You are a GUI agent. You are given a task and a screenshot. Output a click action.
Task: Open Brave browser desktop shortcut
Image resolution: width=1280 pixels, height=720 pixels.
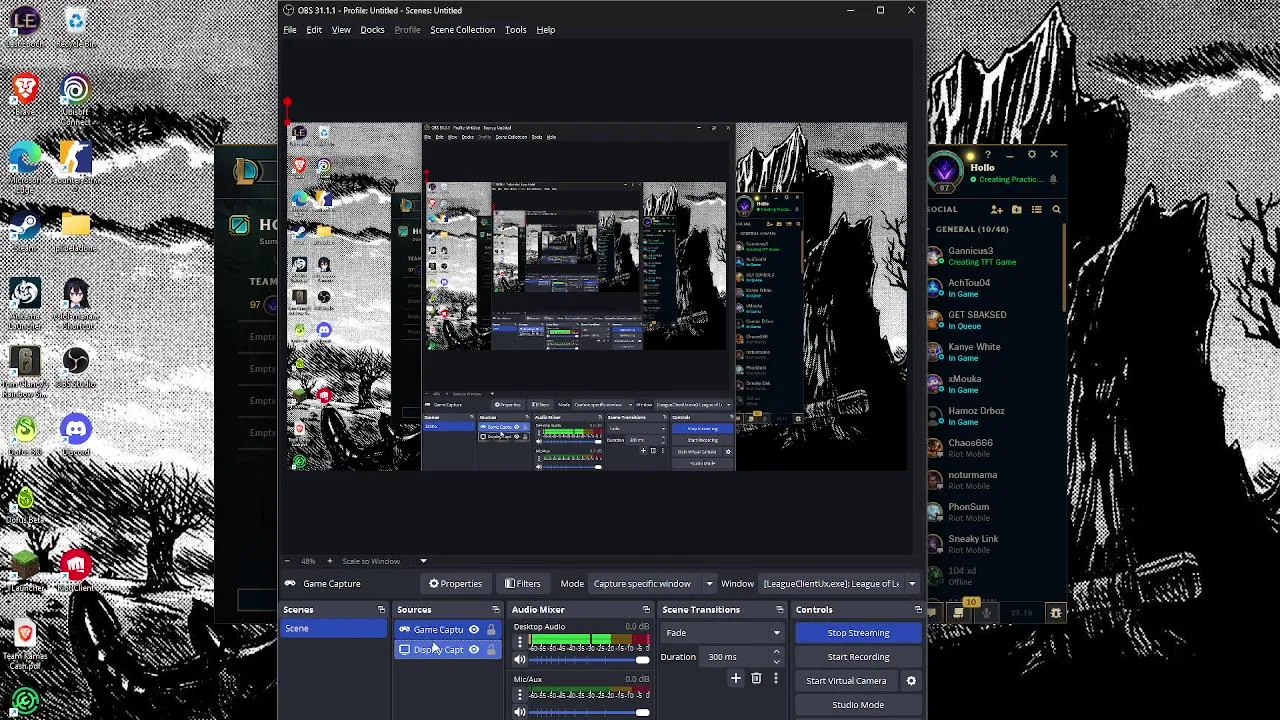point(25,95)
